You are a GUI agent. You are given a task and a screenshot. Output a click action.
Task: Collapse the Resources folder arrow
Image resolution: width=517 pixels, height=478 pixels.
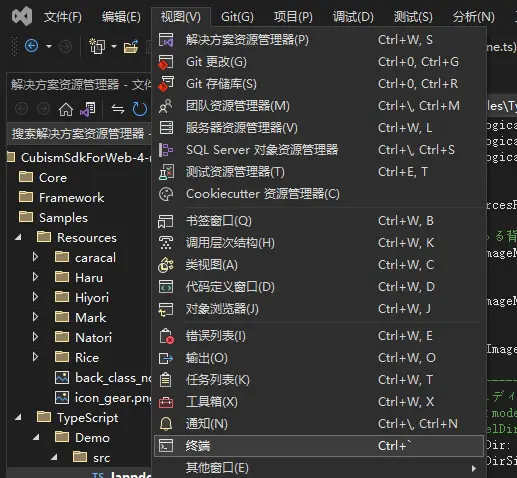pyautogui.click(x=18, y=238)
